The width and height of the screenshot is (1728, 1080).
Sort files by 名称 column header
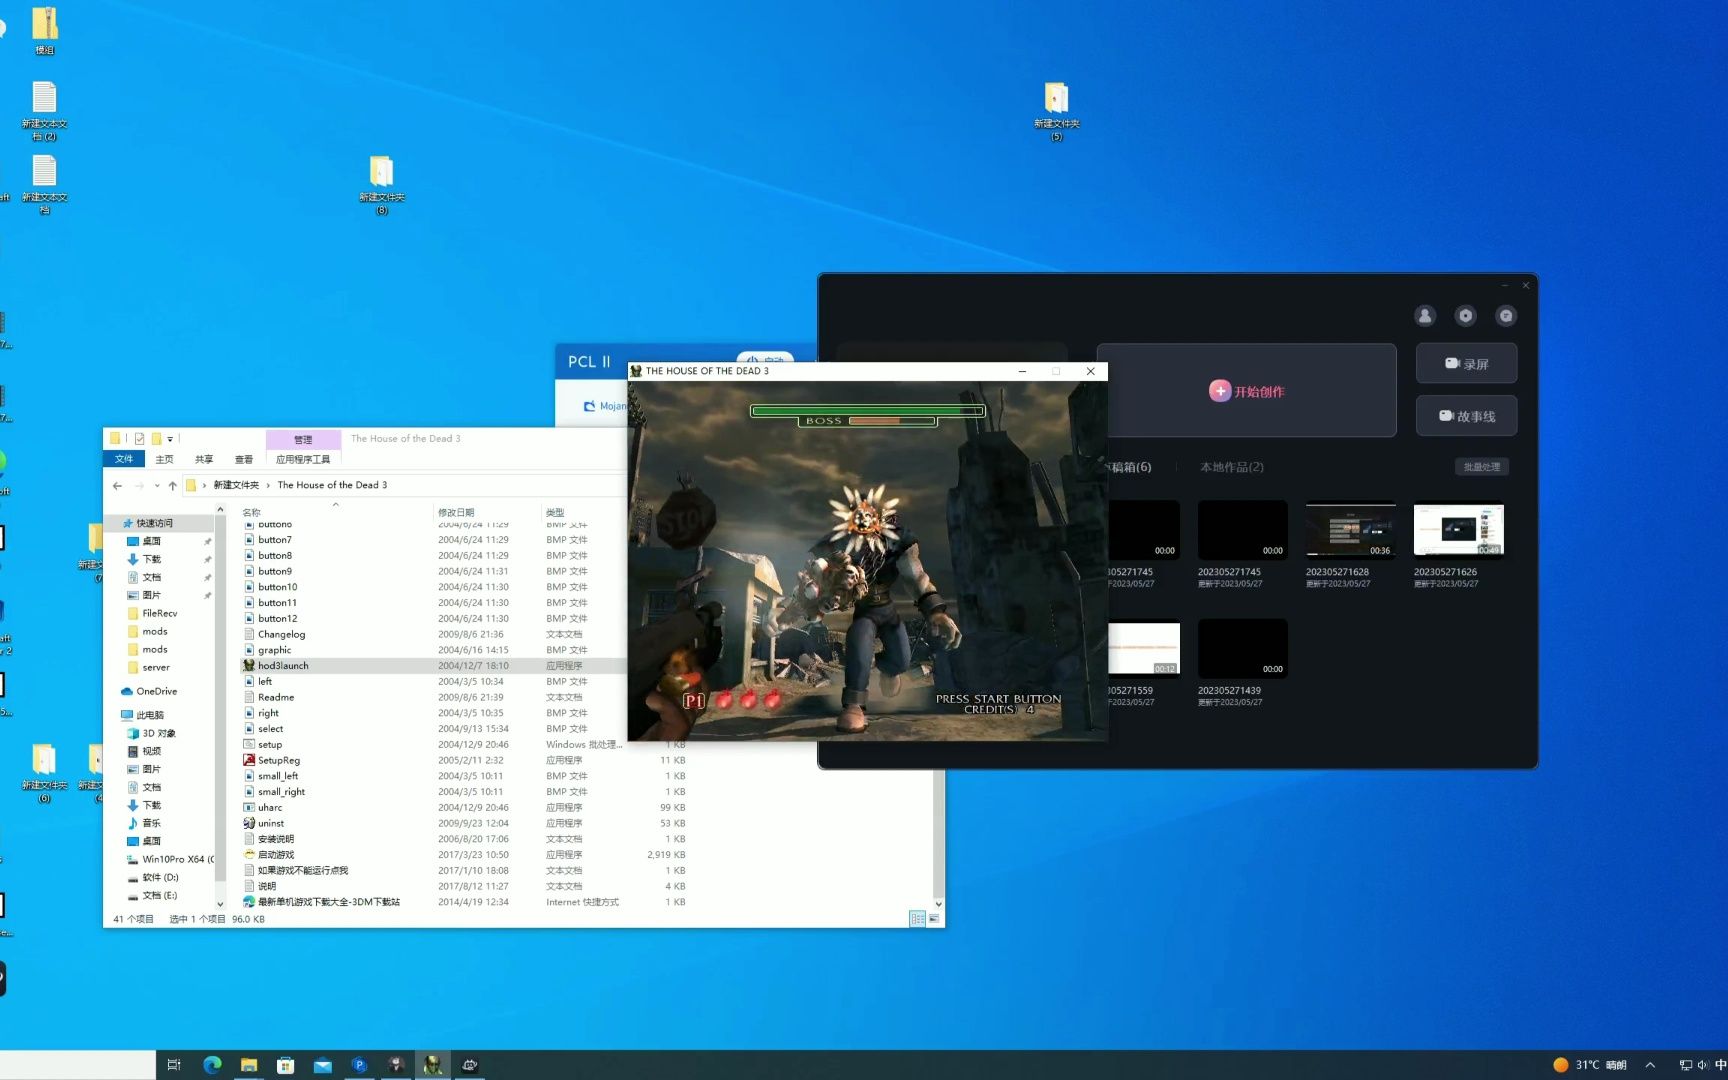pyautogui.click(x=252, y=512)
